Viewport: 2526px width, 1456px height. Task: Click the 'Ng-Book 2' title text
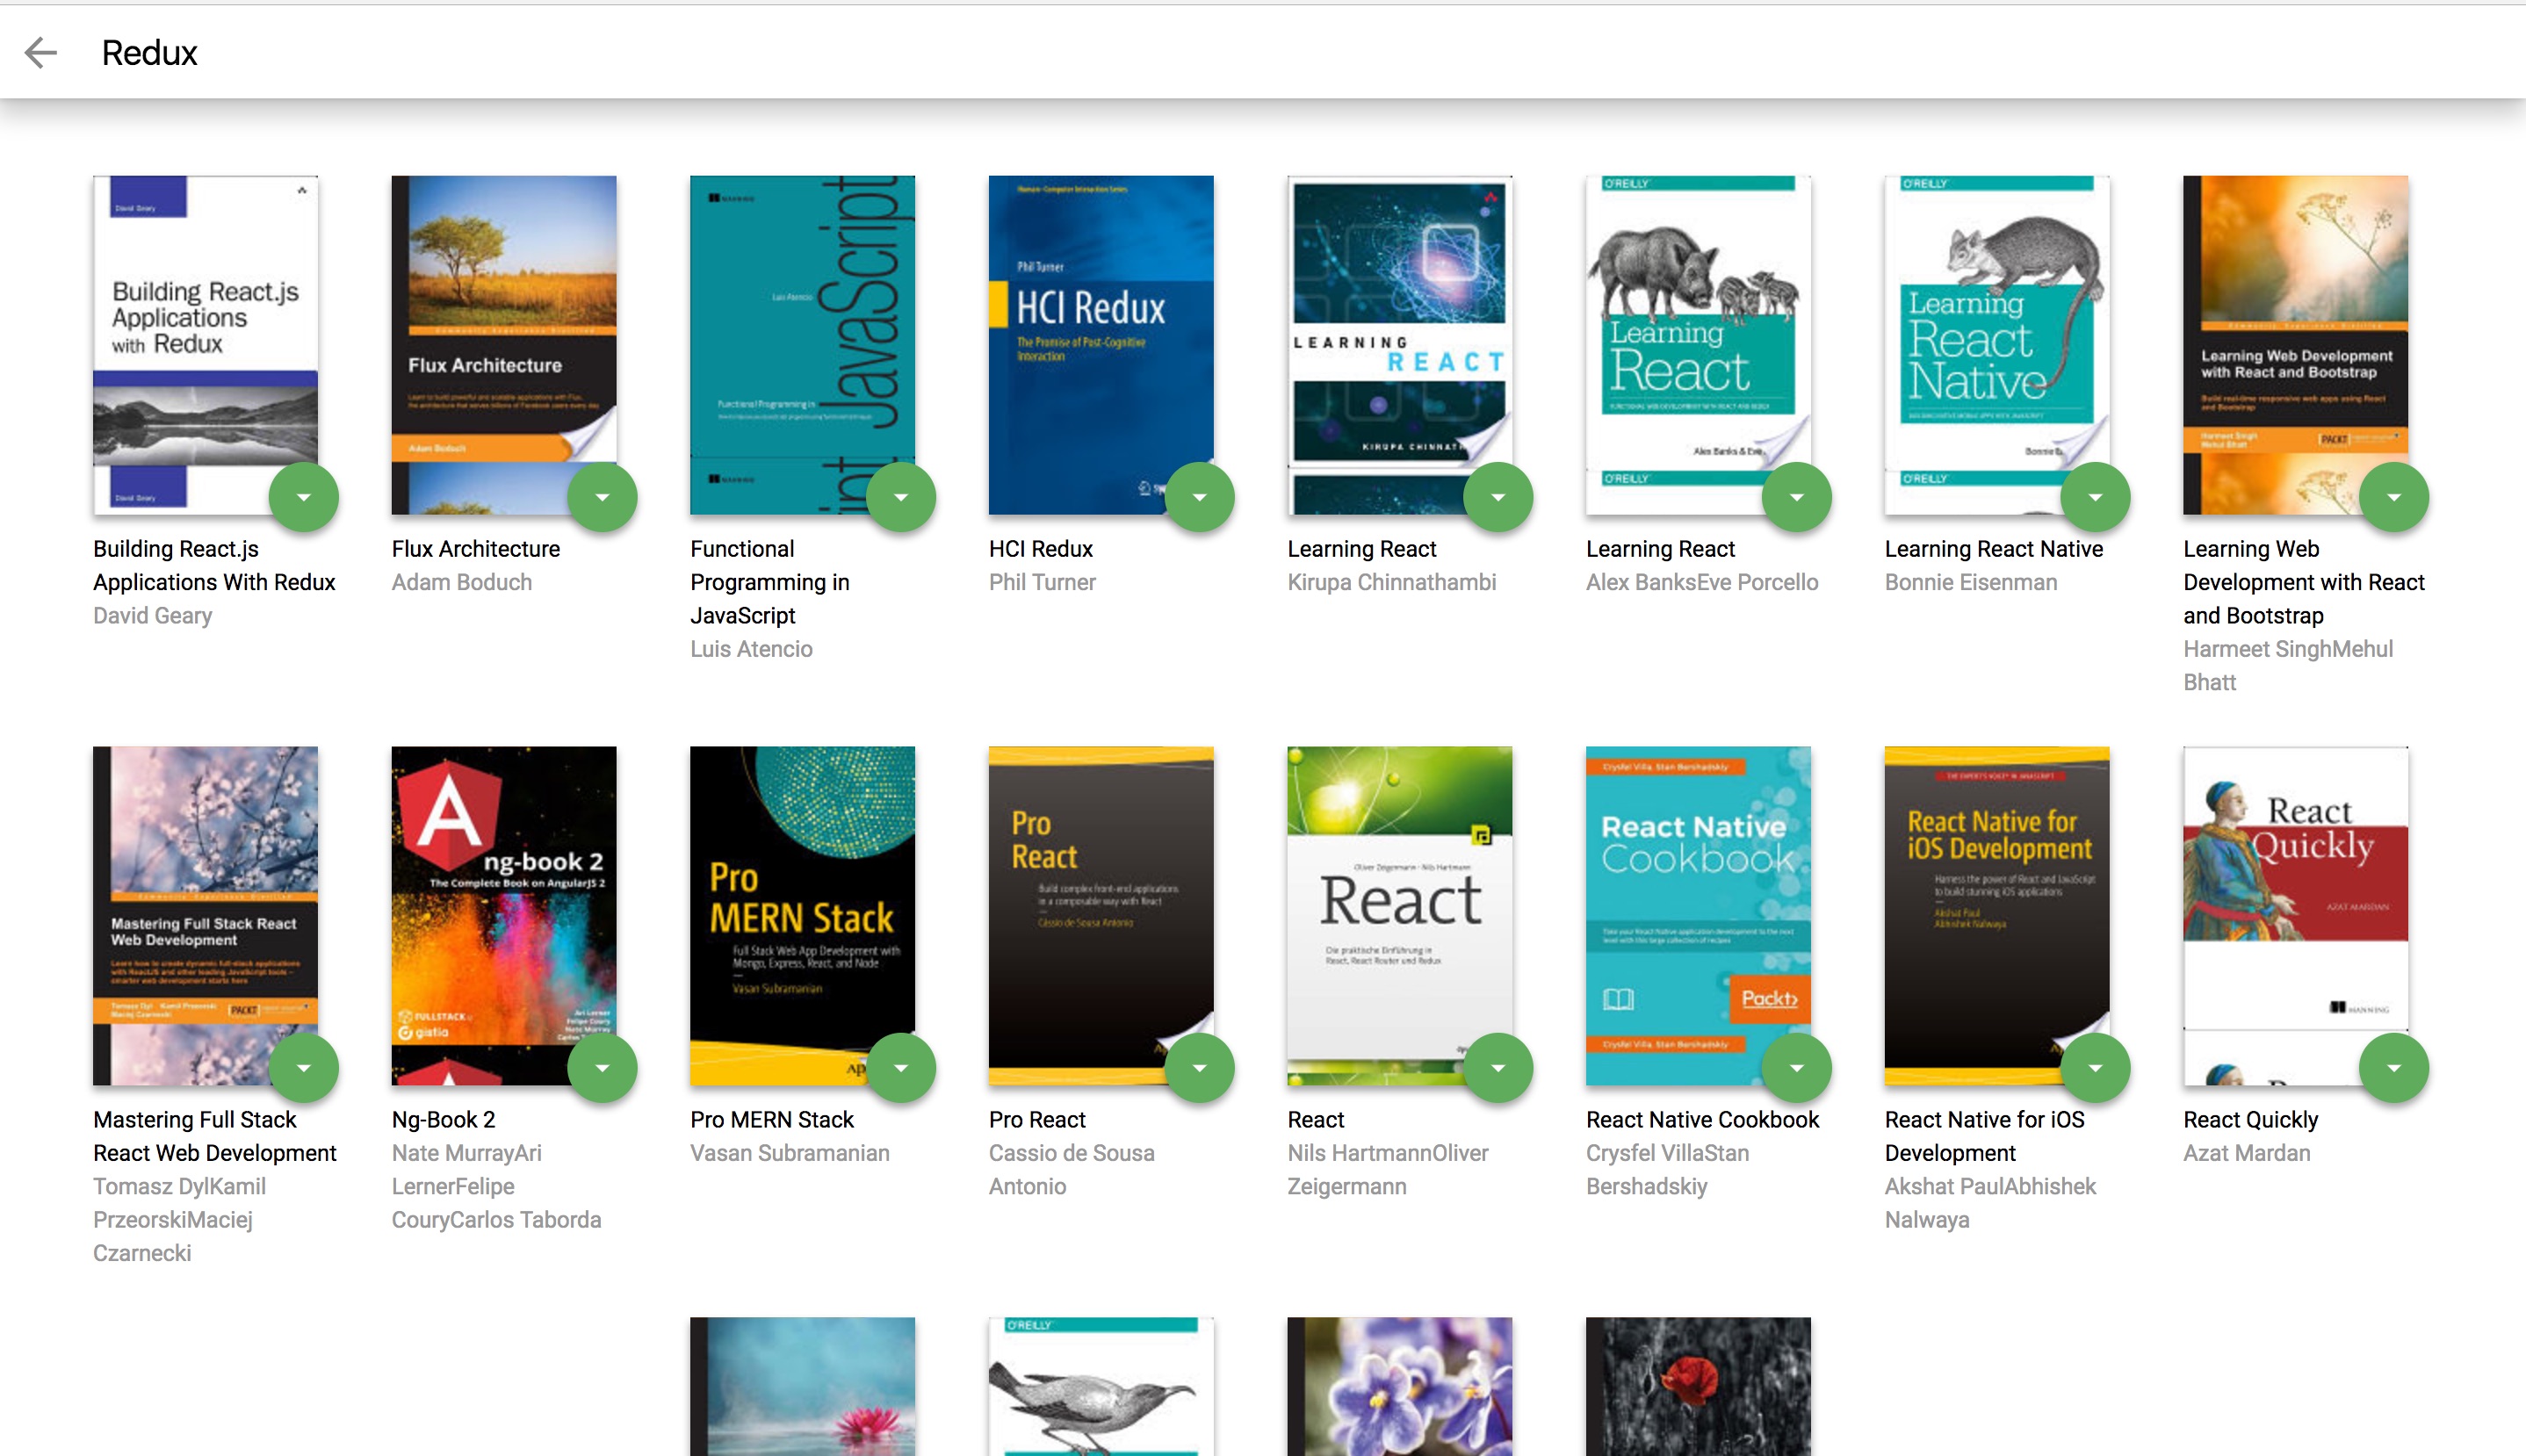pyautogui.click(x=444, y=1120)
